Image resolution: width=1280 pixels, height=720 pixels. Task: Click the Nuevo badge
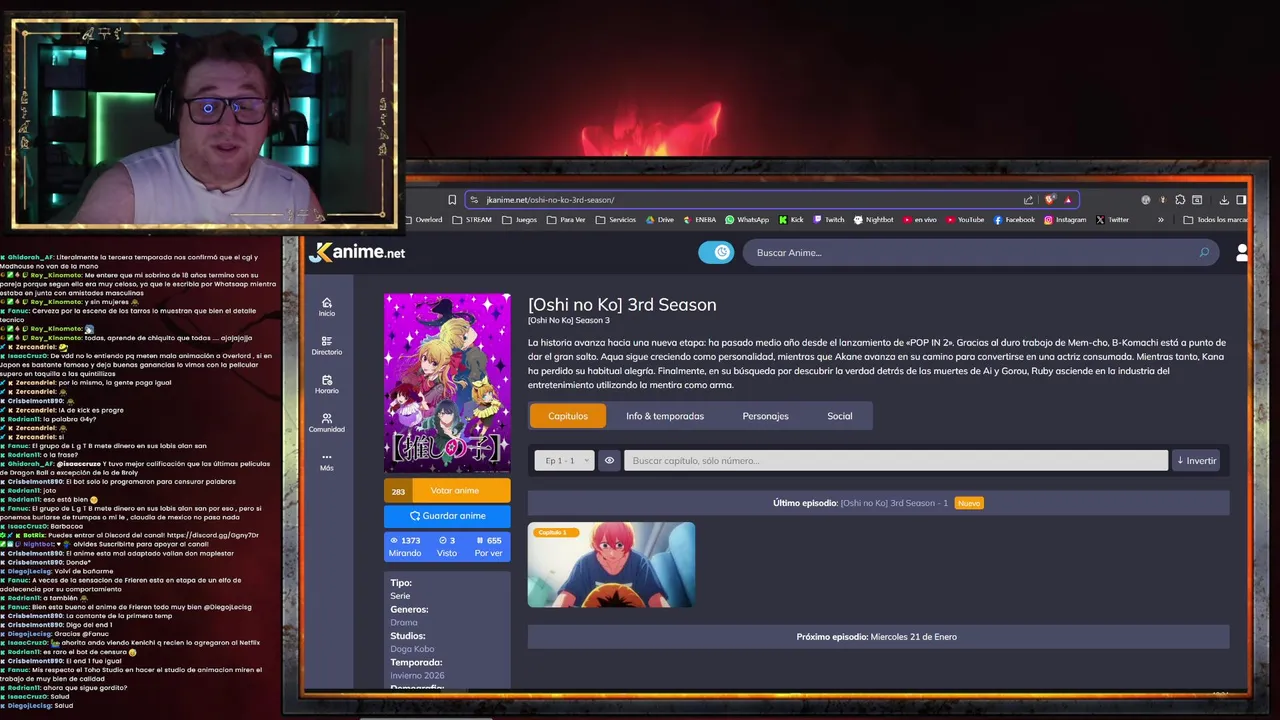969,503
